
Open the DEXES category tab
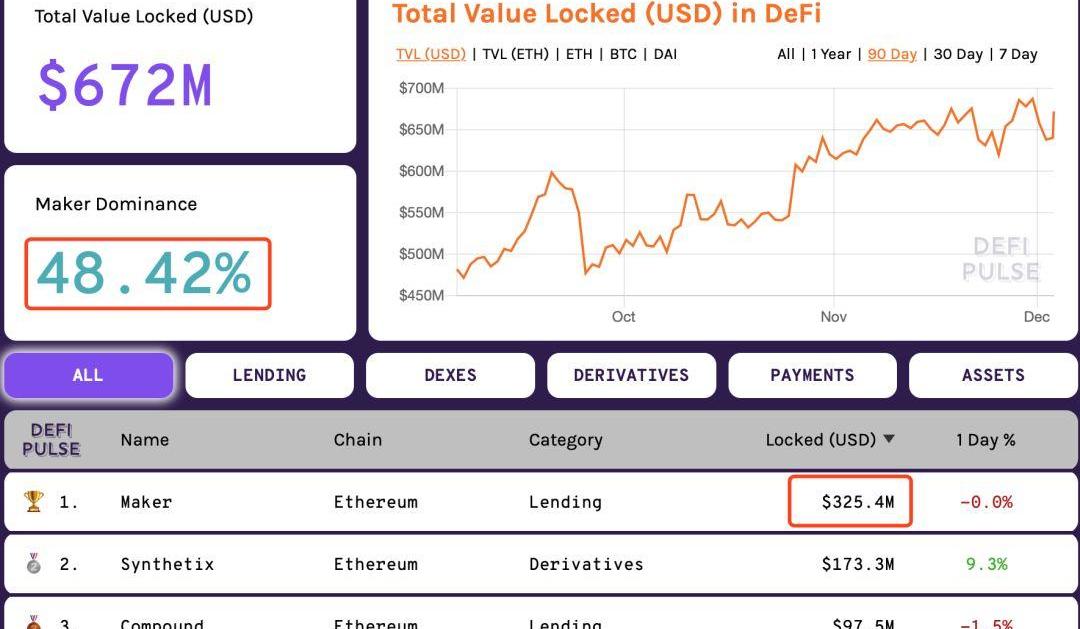click(450, 375)
